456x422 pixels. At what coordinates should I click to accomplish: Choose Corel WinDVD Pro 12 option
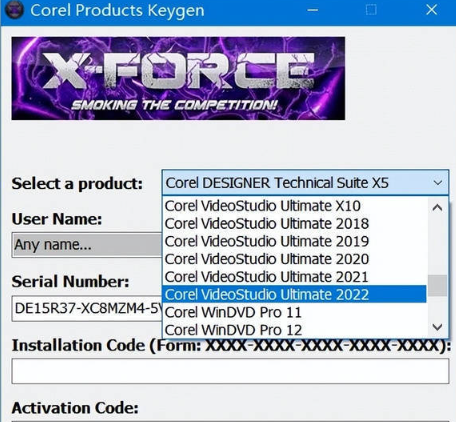(x=294, y=330)
